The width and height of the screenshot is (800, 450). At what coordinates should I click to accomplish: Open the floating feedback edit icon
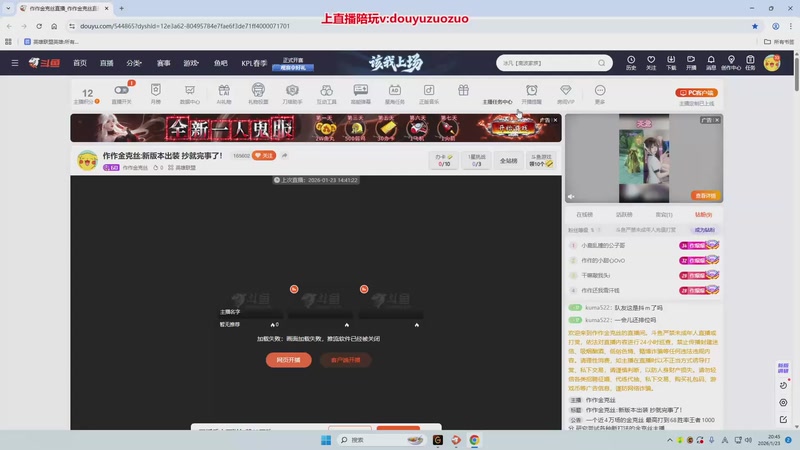(783, 419)
